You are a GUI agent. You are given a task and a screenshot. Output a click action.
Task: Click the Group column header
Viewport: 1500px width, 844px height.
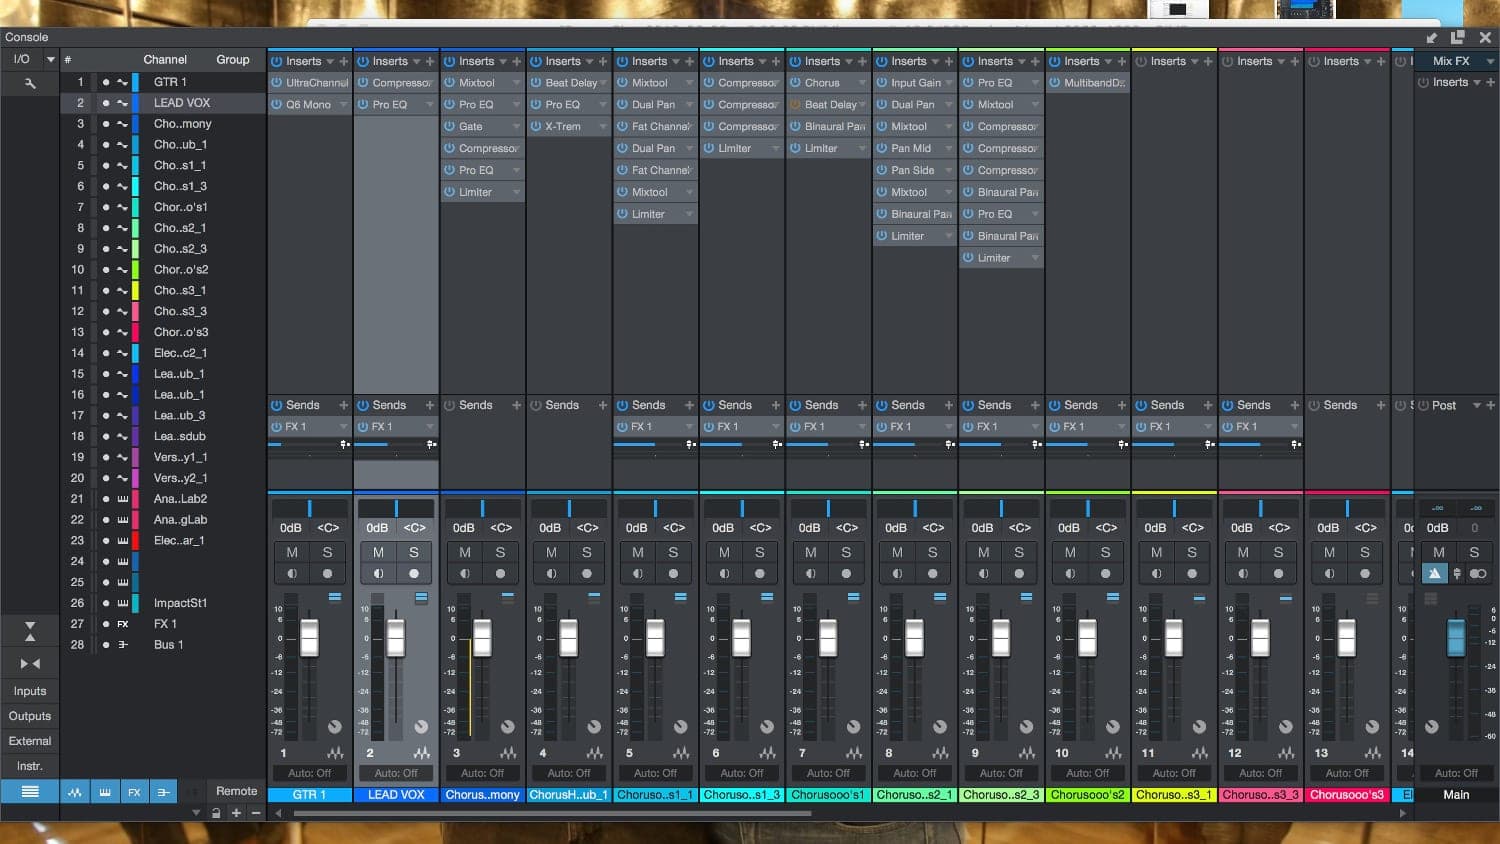[x=233, y=59]
